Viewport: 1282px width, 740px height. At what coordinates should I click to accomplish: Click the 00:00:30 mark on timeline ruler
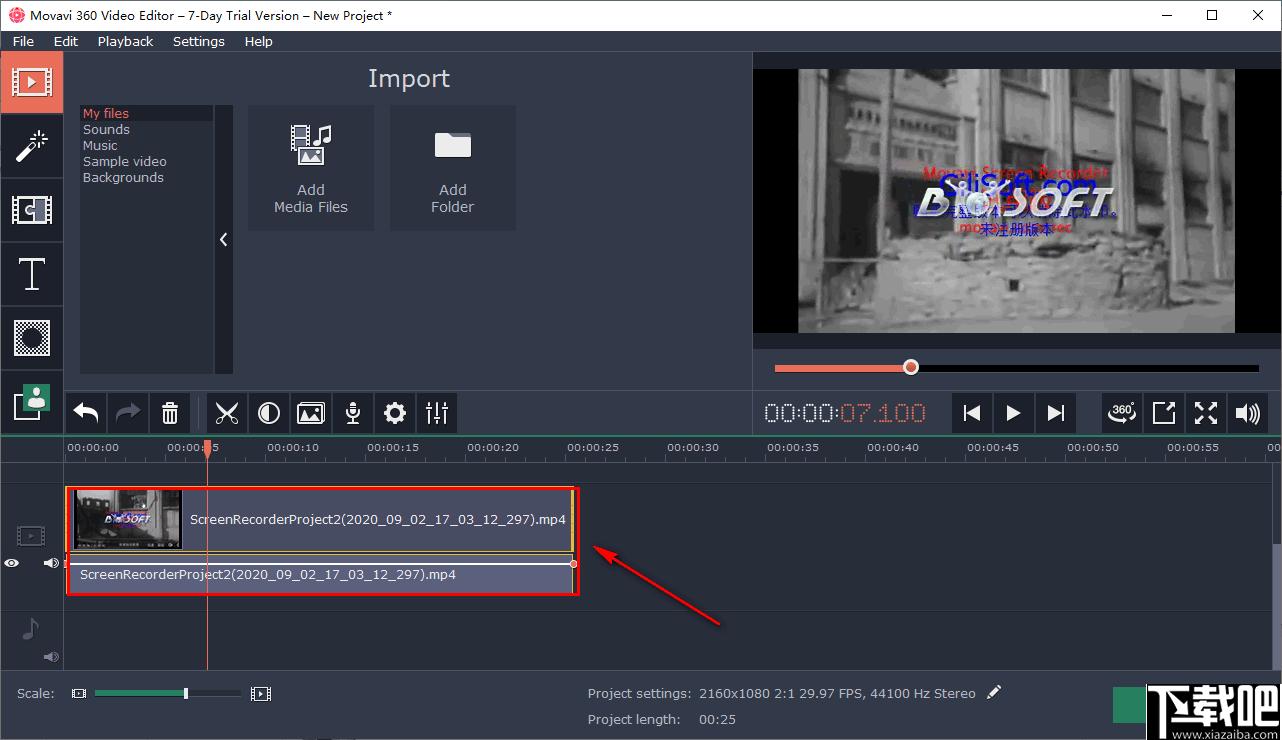[x=692, y=448]
